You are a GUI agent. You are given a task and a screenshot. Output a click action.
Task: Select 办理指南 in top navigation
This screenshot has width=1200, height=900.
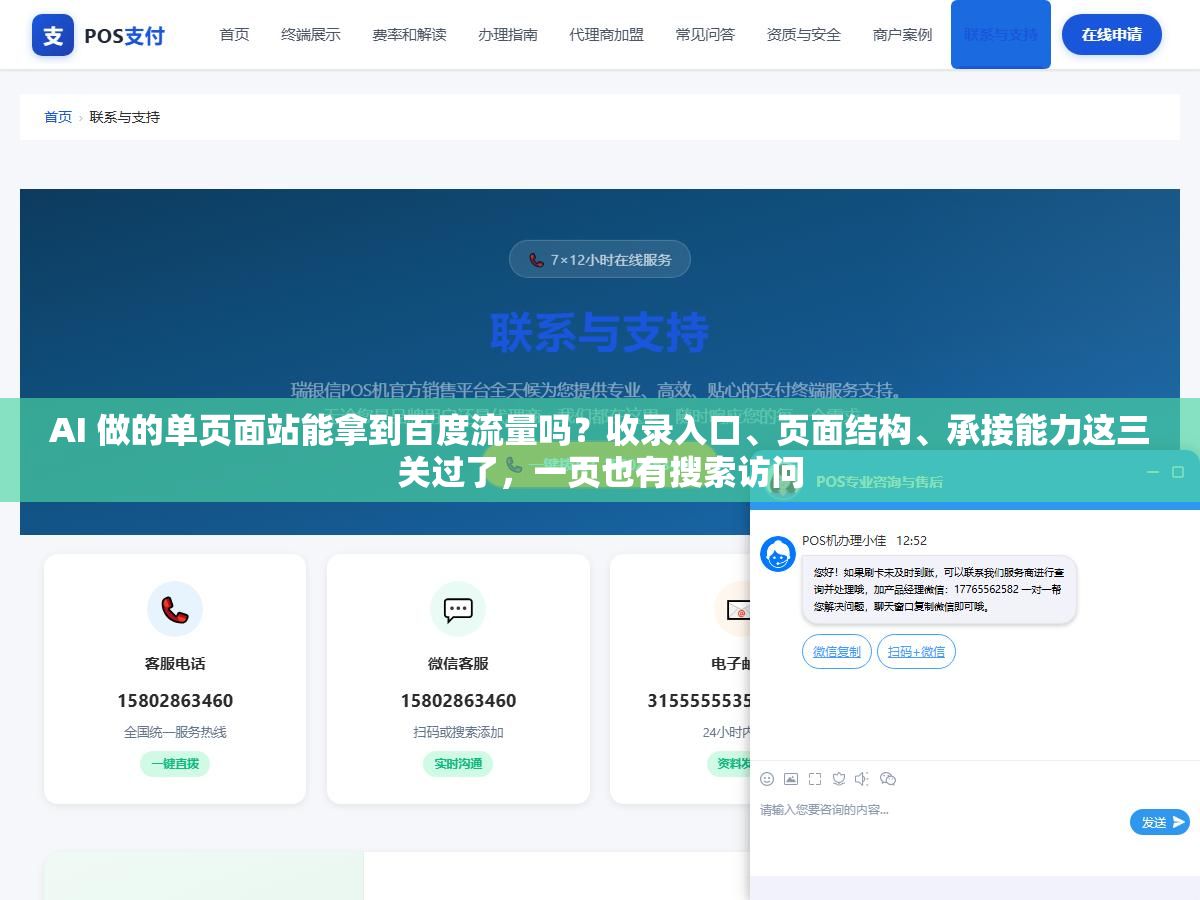point(508,34)
